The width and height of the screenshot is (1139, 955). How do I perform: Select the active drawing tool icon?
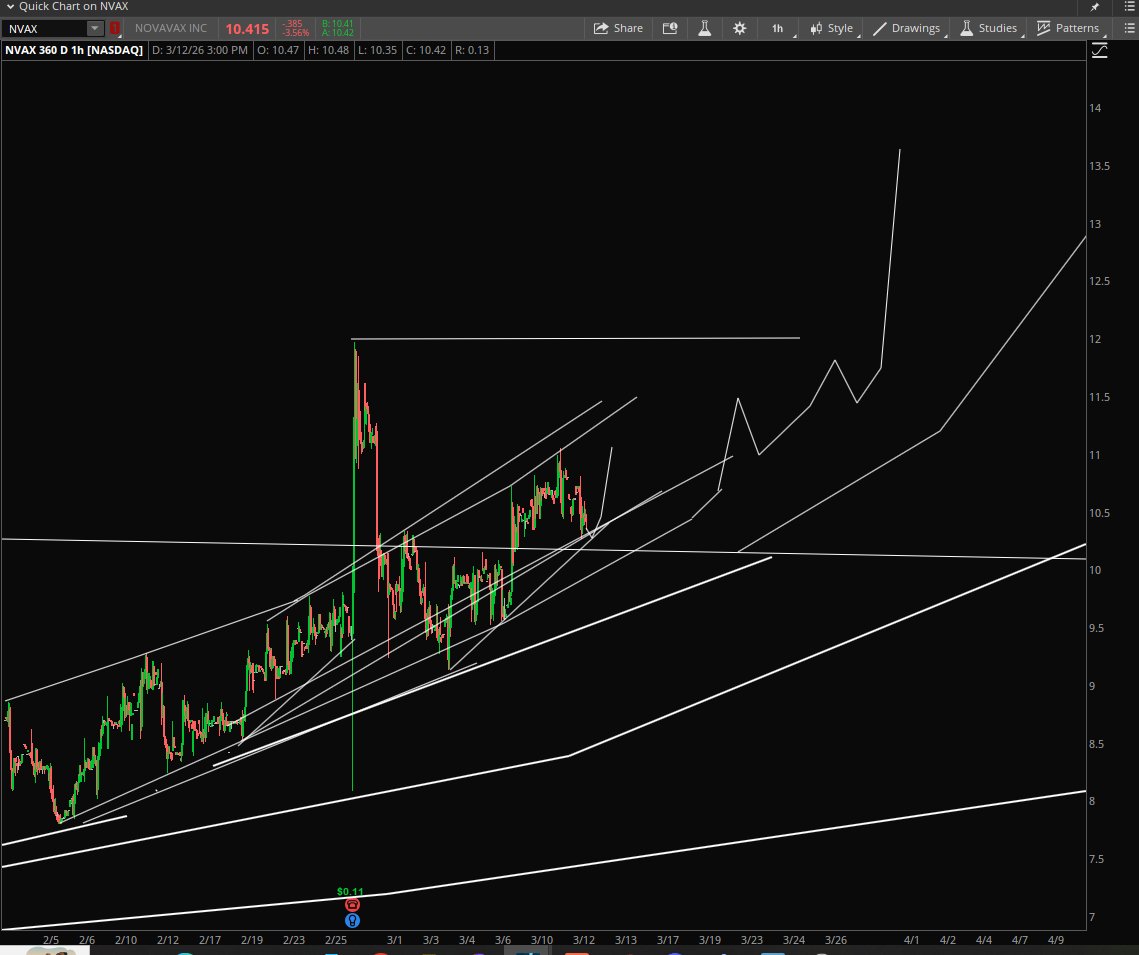[1100, 50]
